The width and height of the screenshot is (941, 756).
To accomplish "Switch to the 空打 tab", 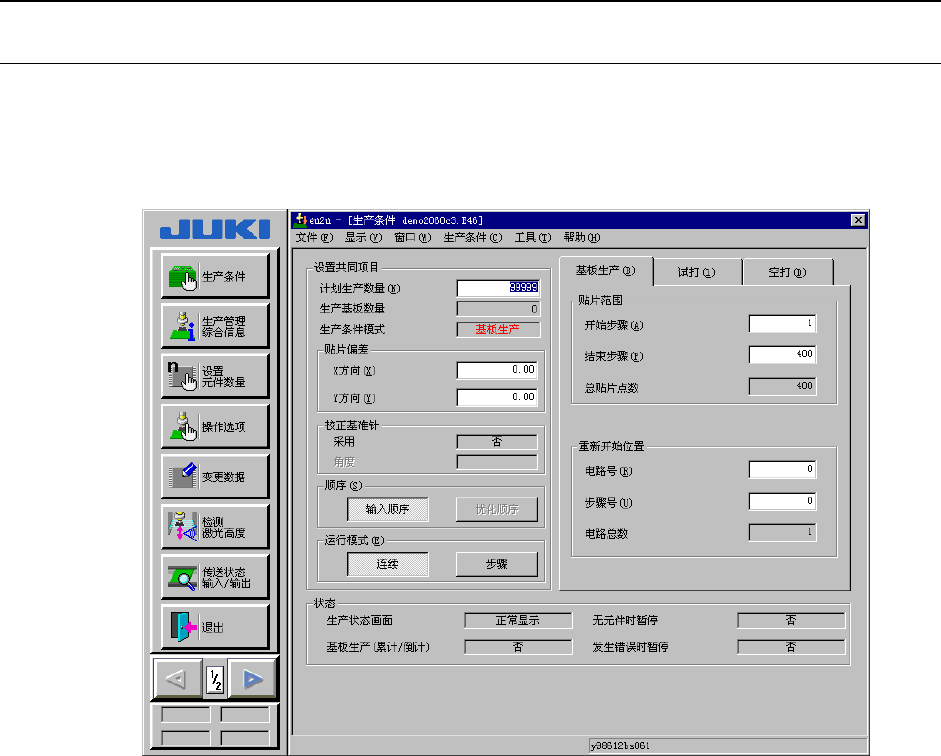I will pos(787,272).
